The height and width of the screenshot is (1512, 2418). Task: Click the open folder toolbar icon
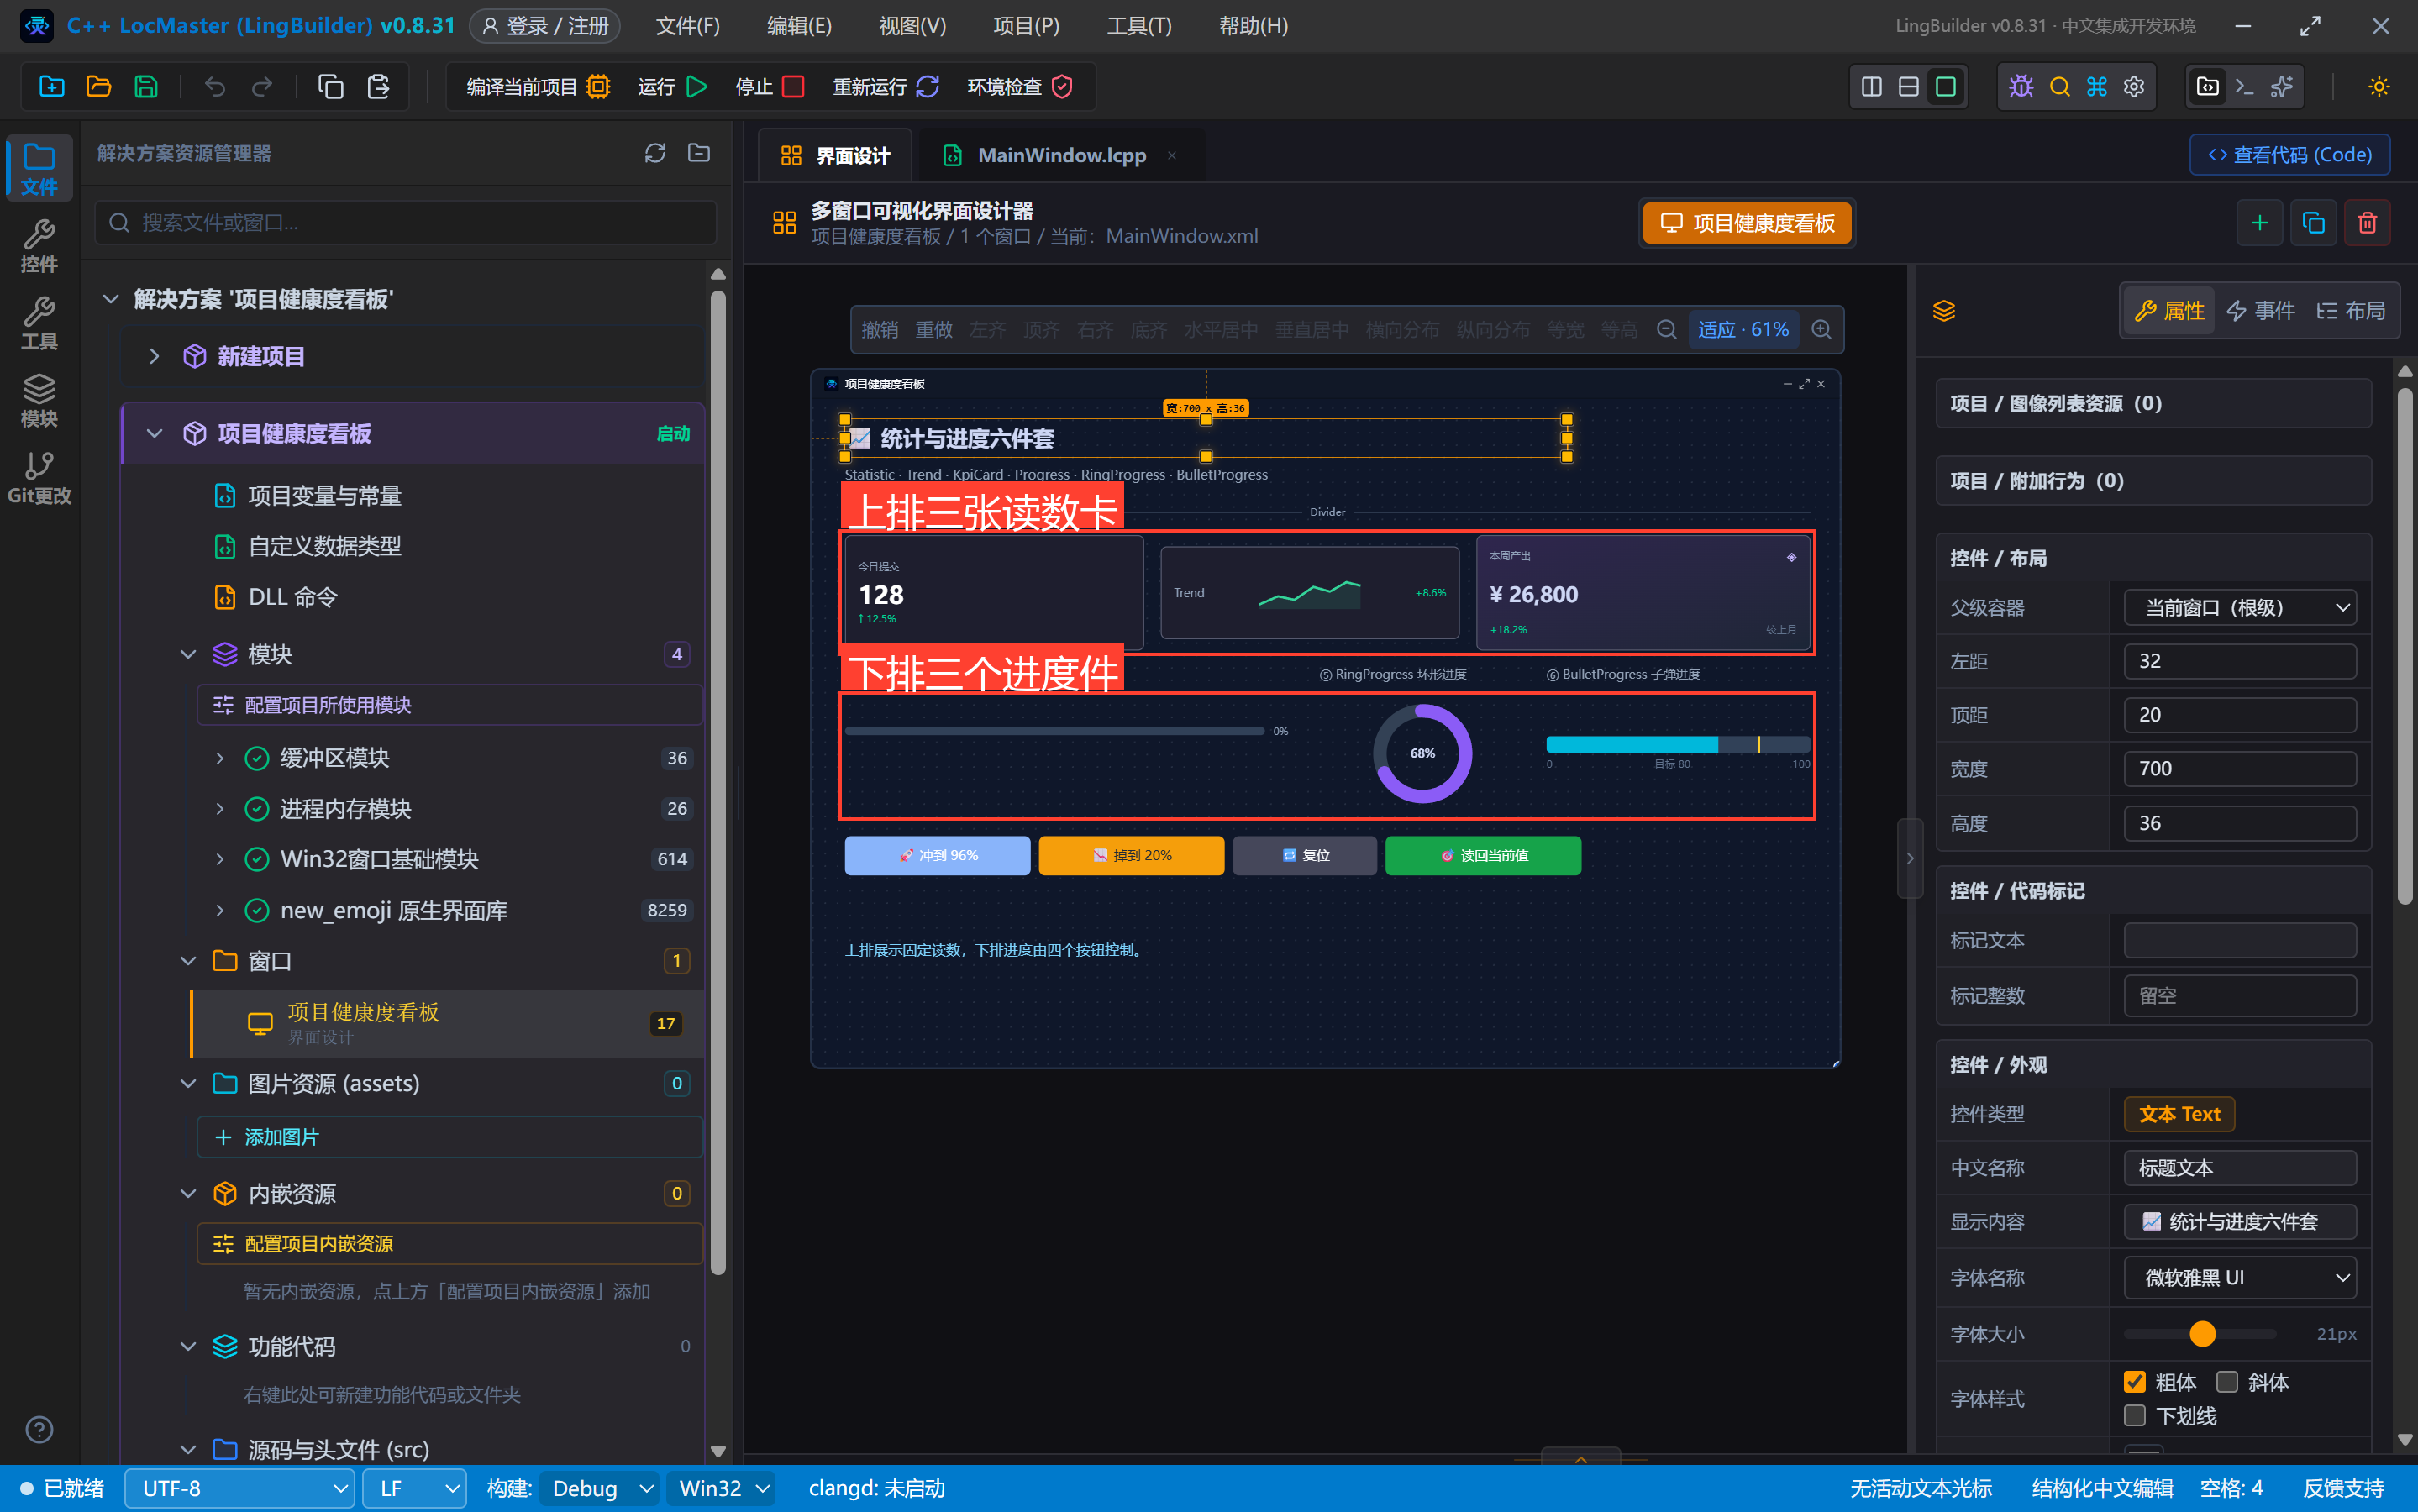(99, 87)
